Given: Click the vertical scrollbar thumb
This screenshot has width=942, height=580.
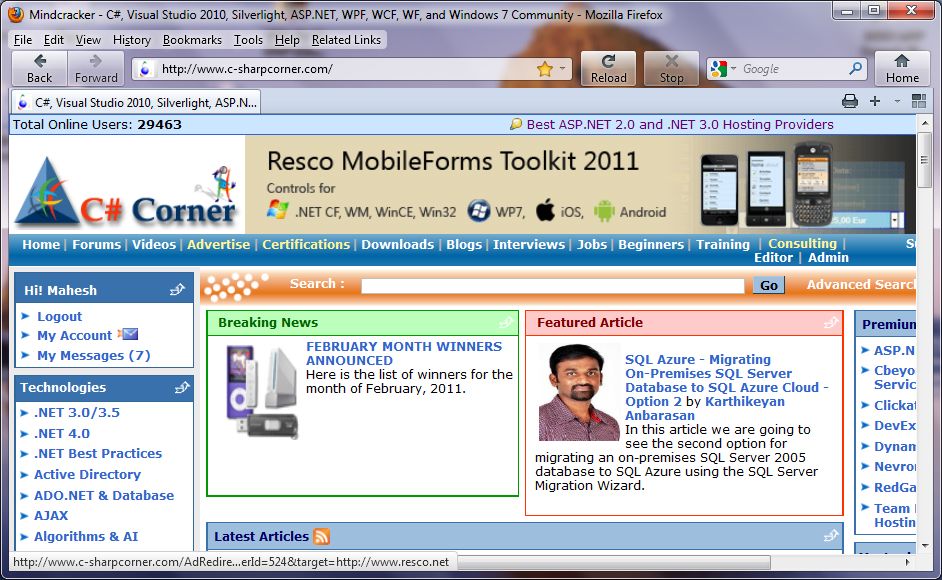Looking at the screenshot, I should coord(925,160).
